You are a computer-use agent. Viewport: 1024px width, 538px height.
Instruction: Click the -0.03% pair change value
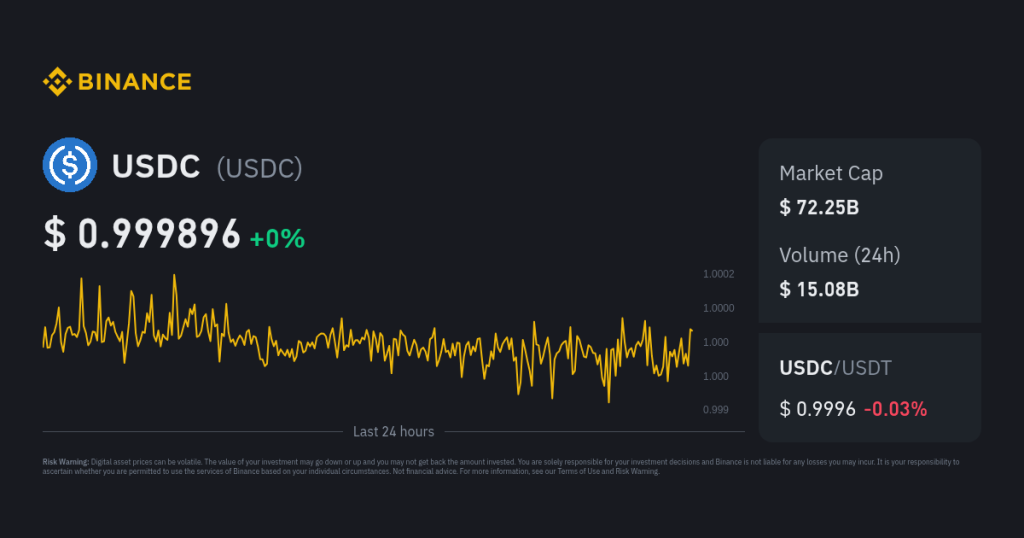(895, 409)
